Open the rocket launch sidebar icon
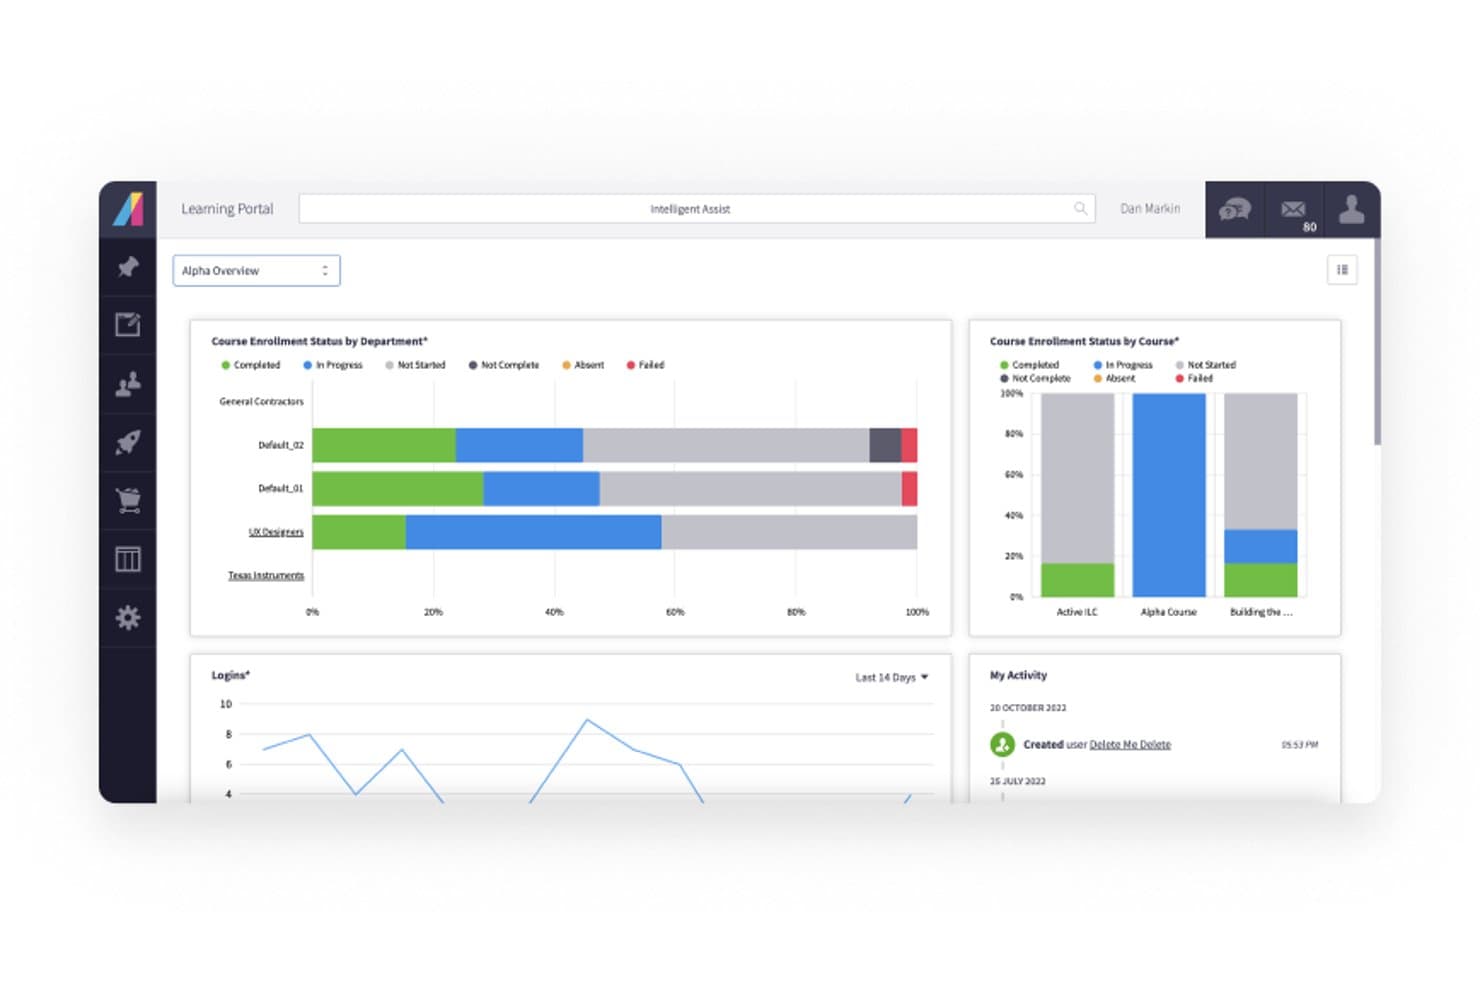This screenshot has height=987, width=1480. (128, 442)
